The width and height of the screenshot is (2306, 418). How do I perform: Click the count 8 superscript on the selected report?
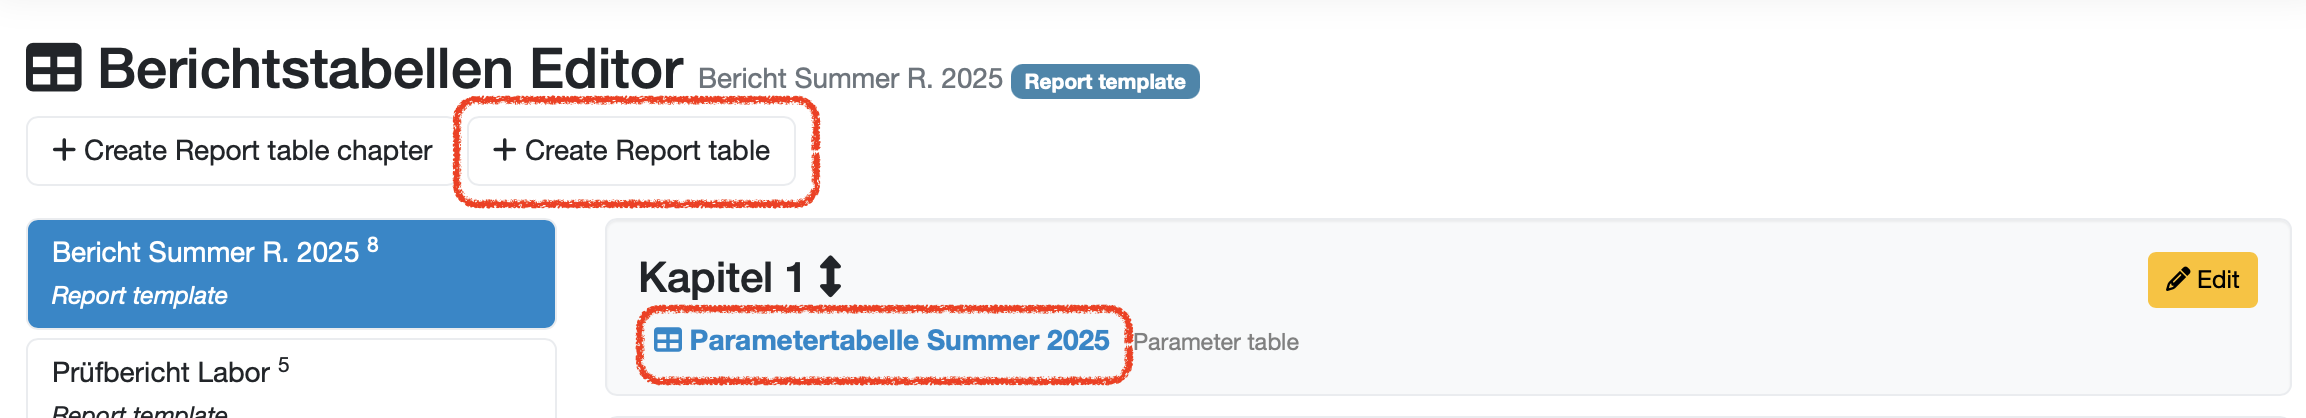[x=373, y=244]
